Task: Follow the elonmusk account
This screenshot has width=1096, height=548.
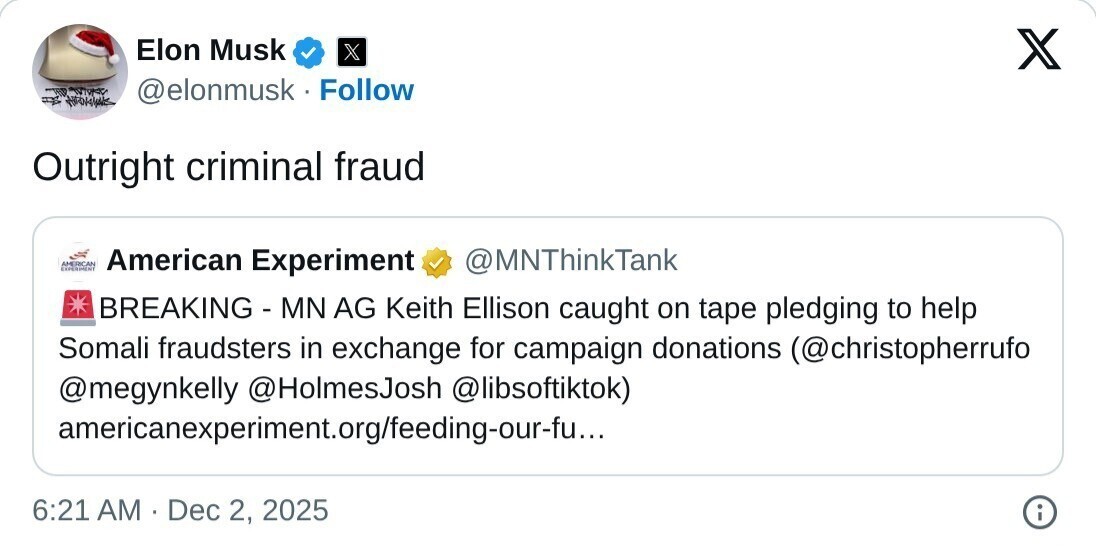Action: pyautogui.click(x=366, y=90)
